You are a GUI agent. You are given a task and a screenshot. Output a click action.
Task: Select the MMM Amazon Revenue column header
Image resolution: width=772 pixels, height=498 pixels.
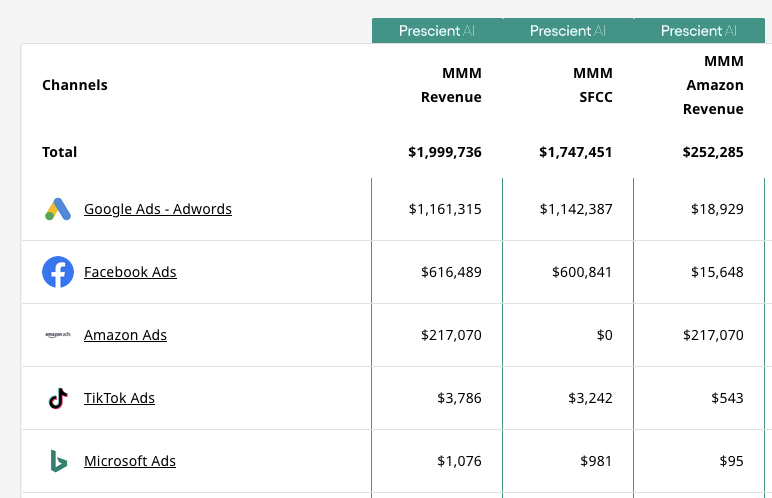pyautogui.click(x=714, y=85)
